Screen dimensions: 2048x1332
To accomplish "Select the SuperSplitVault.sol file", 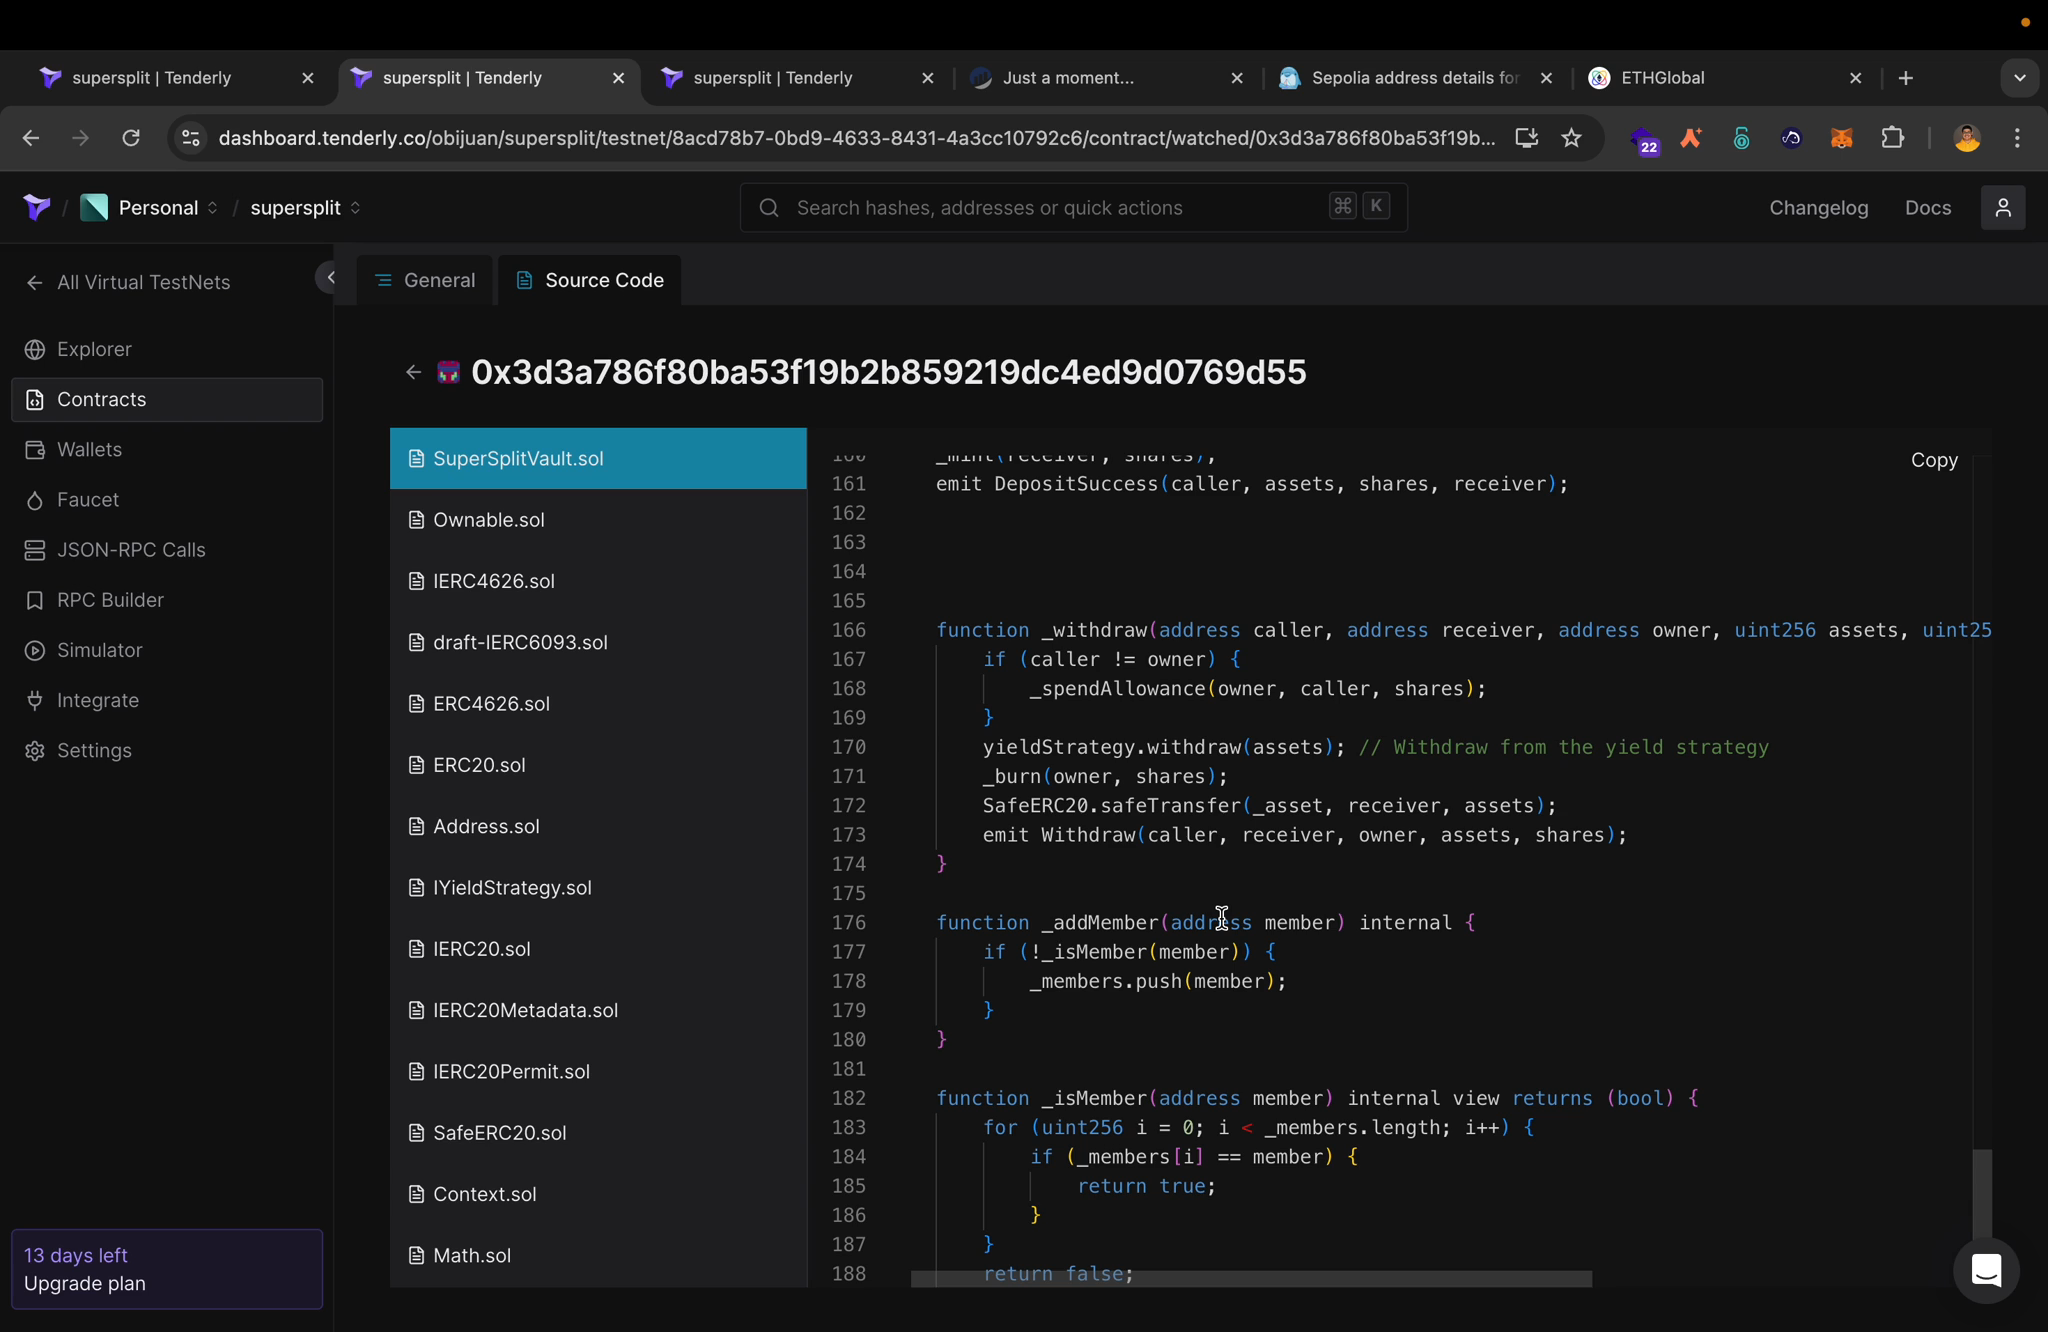I will [598, 458].
